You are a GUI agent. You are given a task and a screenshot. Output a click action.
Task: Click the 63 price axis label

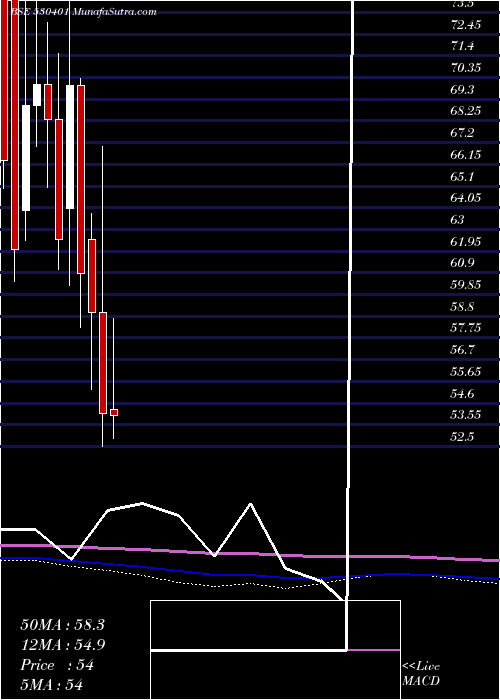click(x=458, y=221)
